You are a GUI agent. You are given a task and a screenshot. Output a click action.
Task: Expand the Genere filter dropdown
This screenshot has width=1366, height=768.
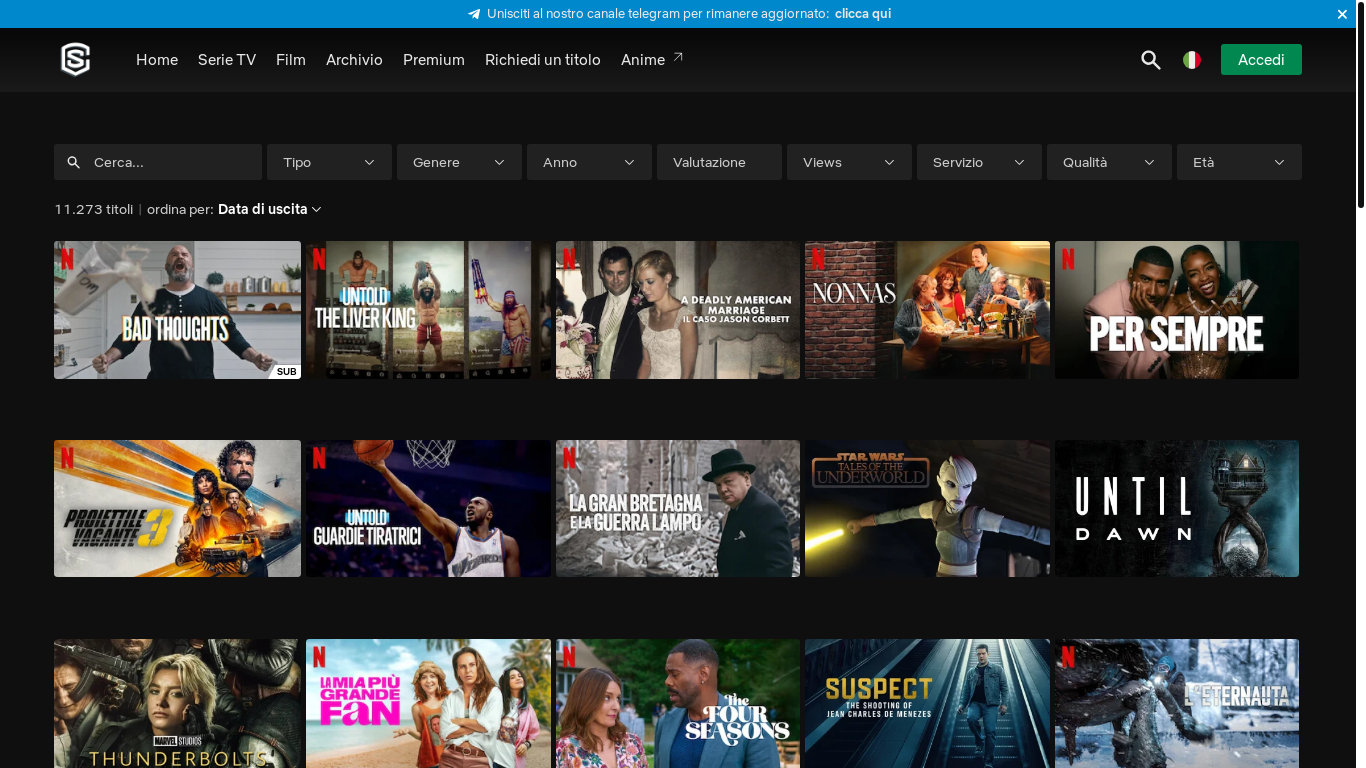point(459,162)
